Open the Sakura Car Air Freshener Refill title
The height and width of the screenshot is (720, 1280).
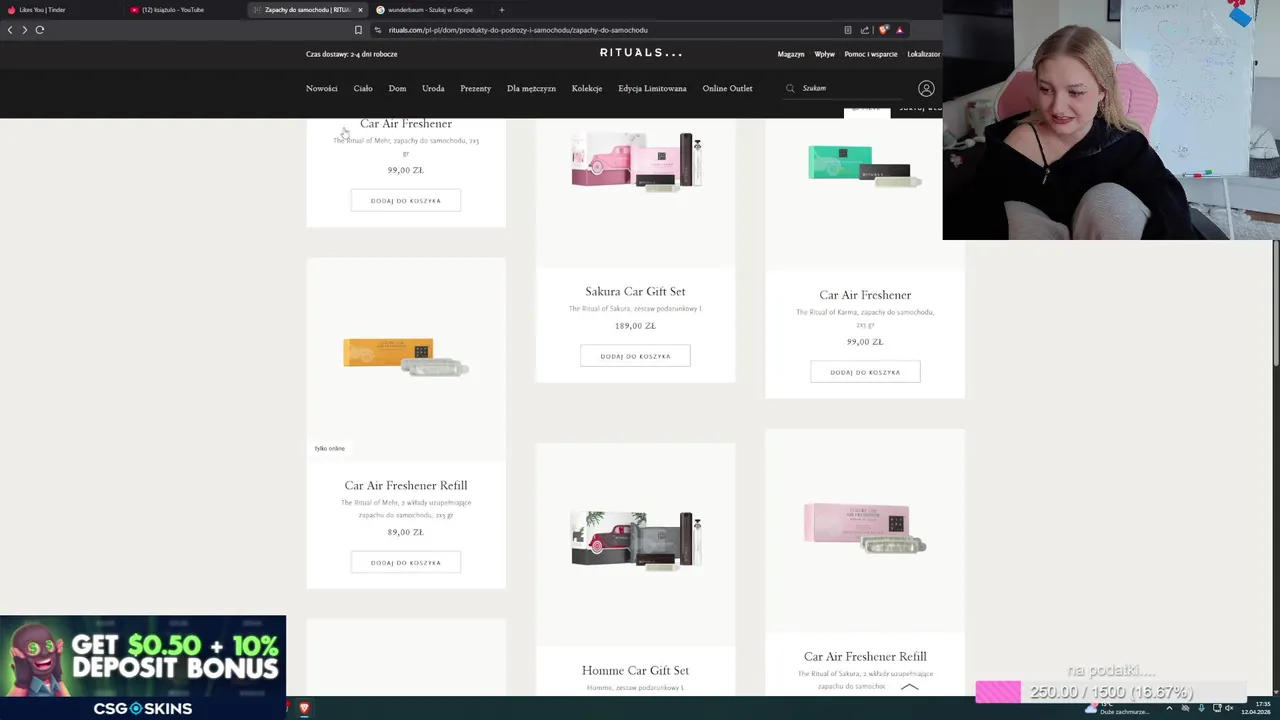pyautogui.click(x=865, y=656)
